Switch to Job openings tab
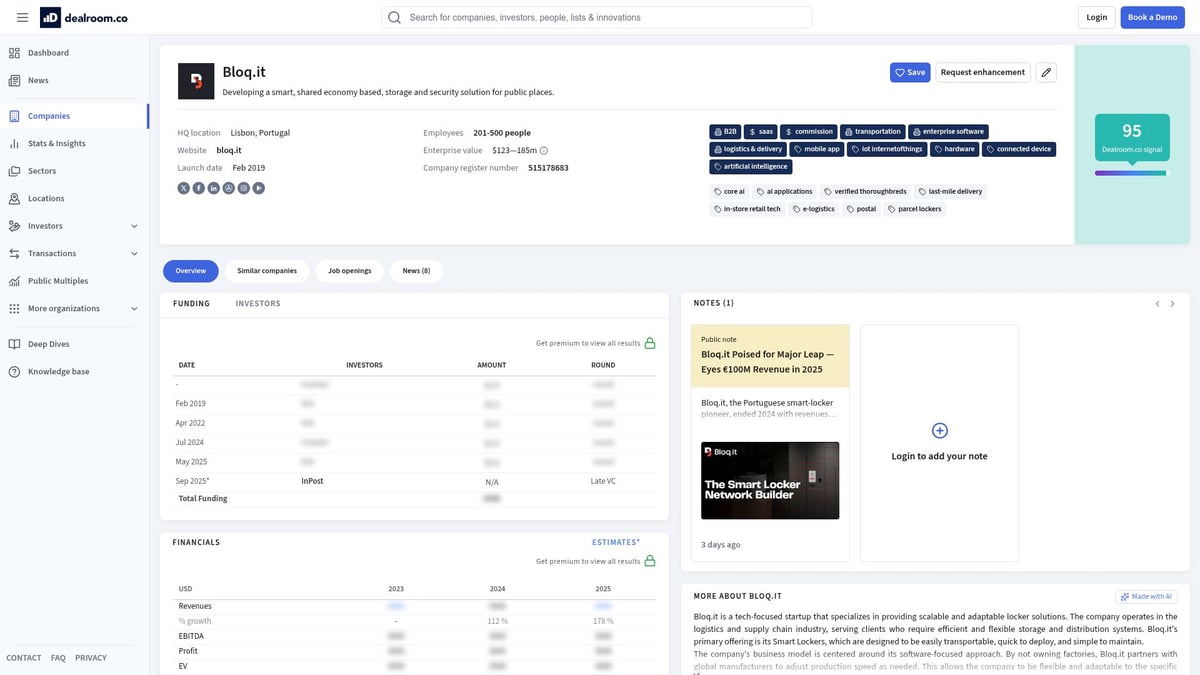The image size is (1200, 675). 350,271
